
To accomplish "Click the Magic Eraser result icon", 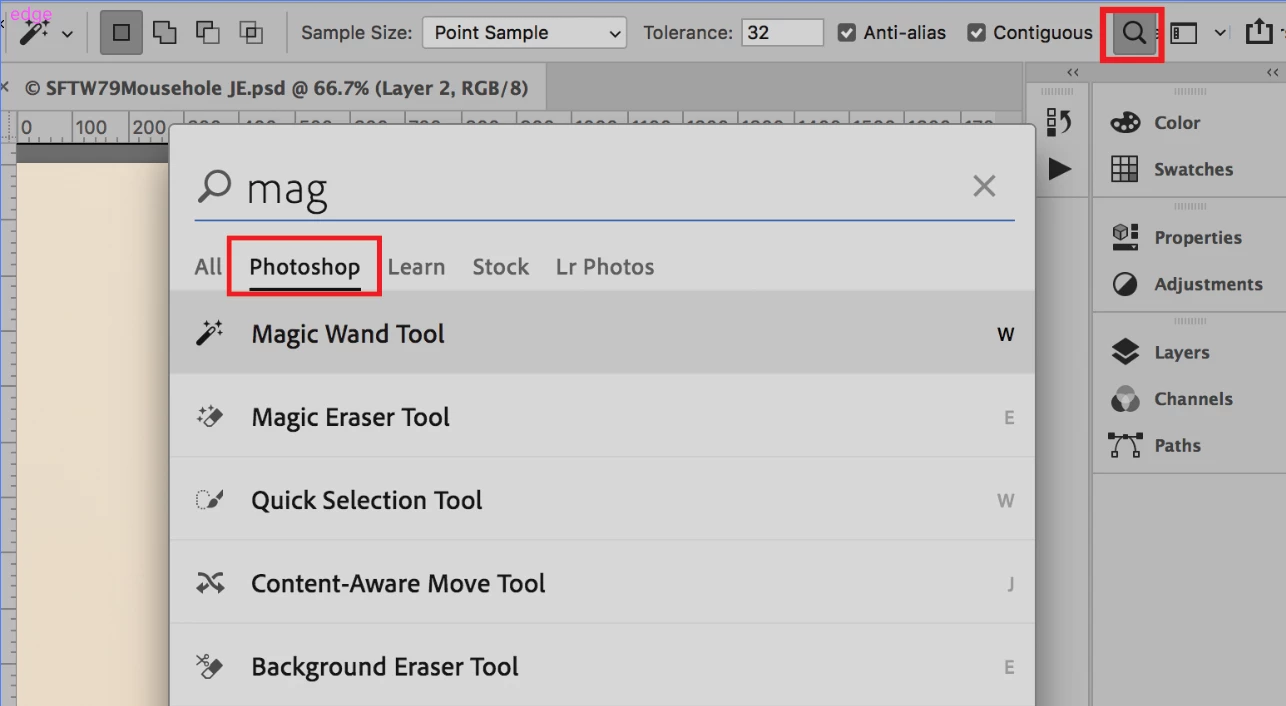I will (209, 416).
